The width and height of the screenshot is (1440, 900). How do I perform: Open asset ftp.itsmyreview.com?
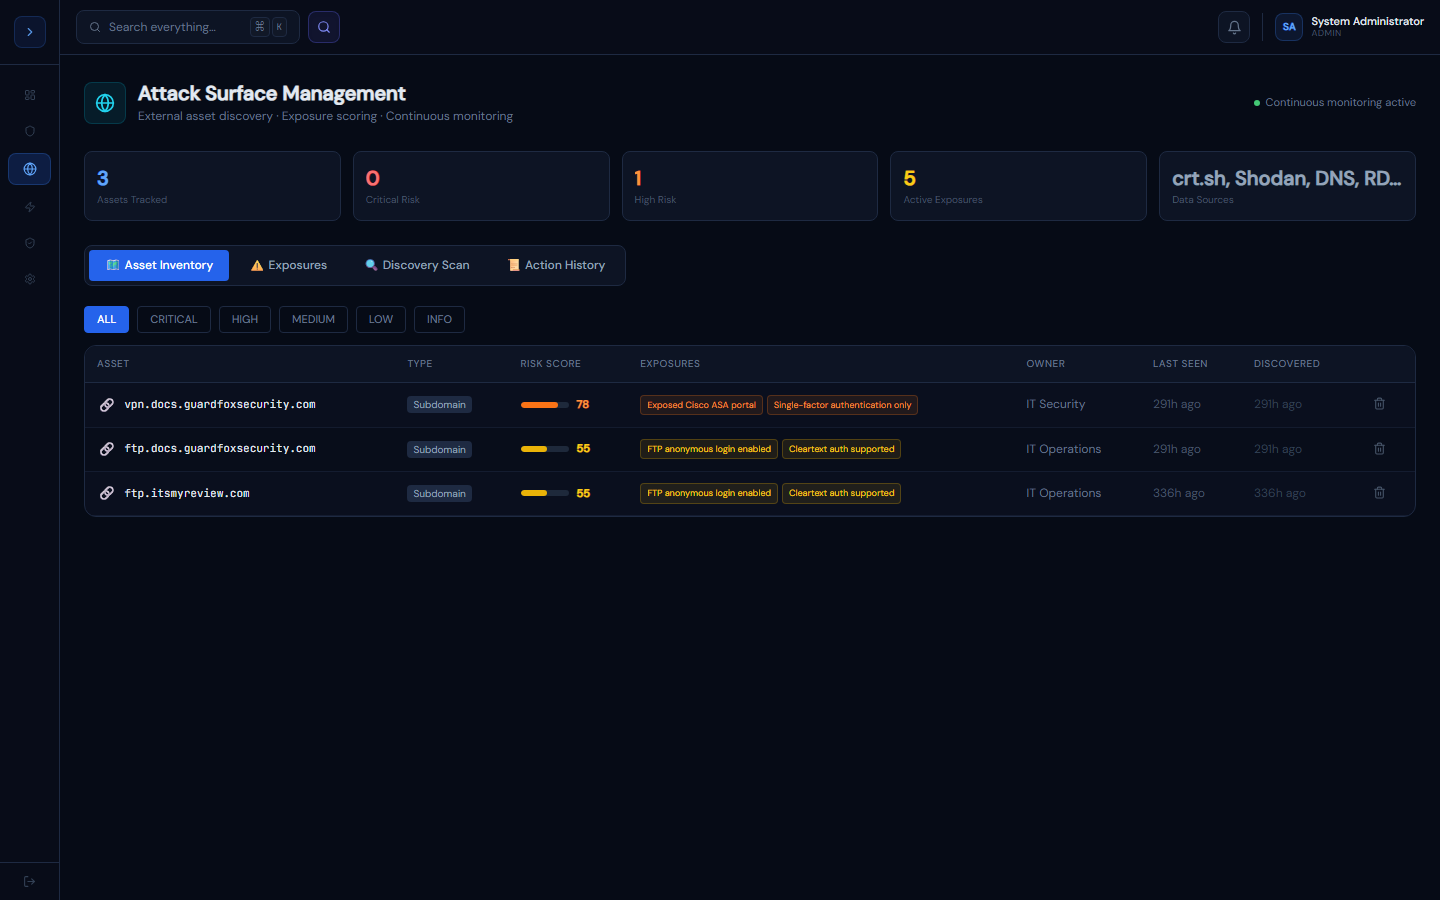point(187,493)
